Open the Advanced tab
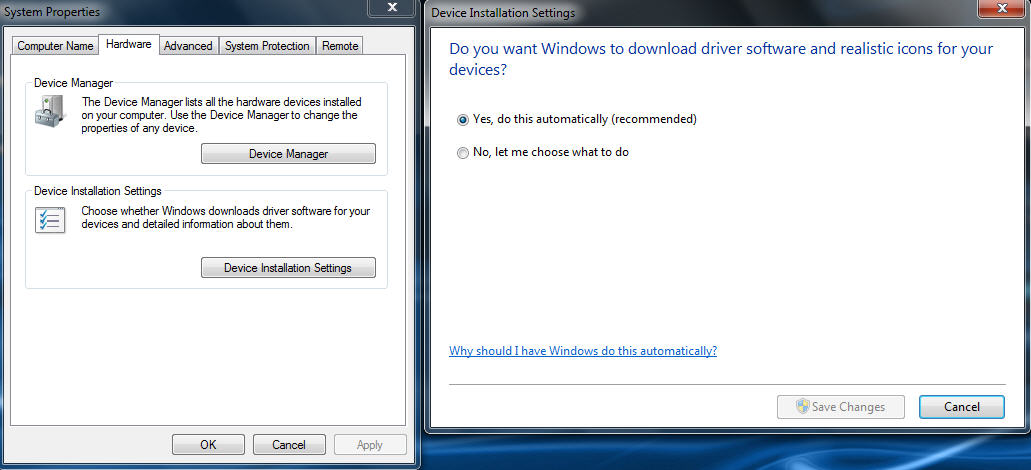 pyautogui.click(x=188, y=46)
